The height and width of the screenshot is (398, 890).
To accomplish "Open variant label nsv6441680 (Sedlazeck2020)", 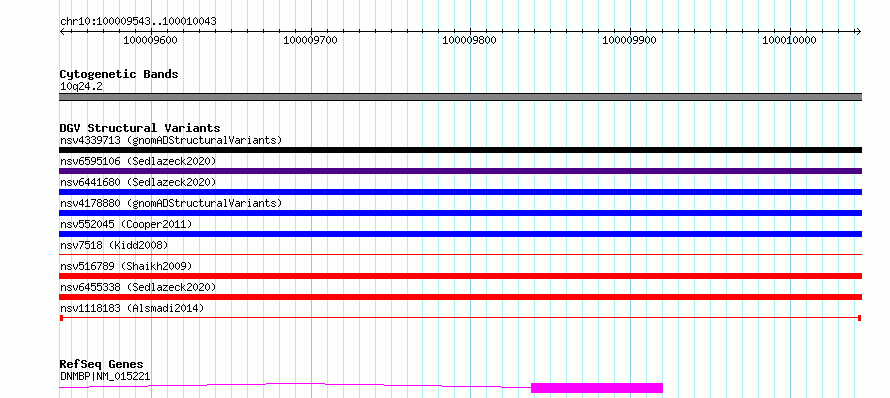I will tap(138, 182).
